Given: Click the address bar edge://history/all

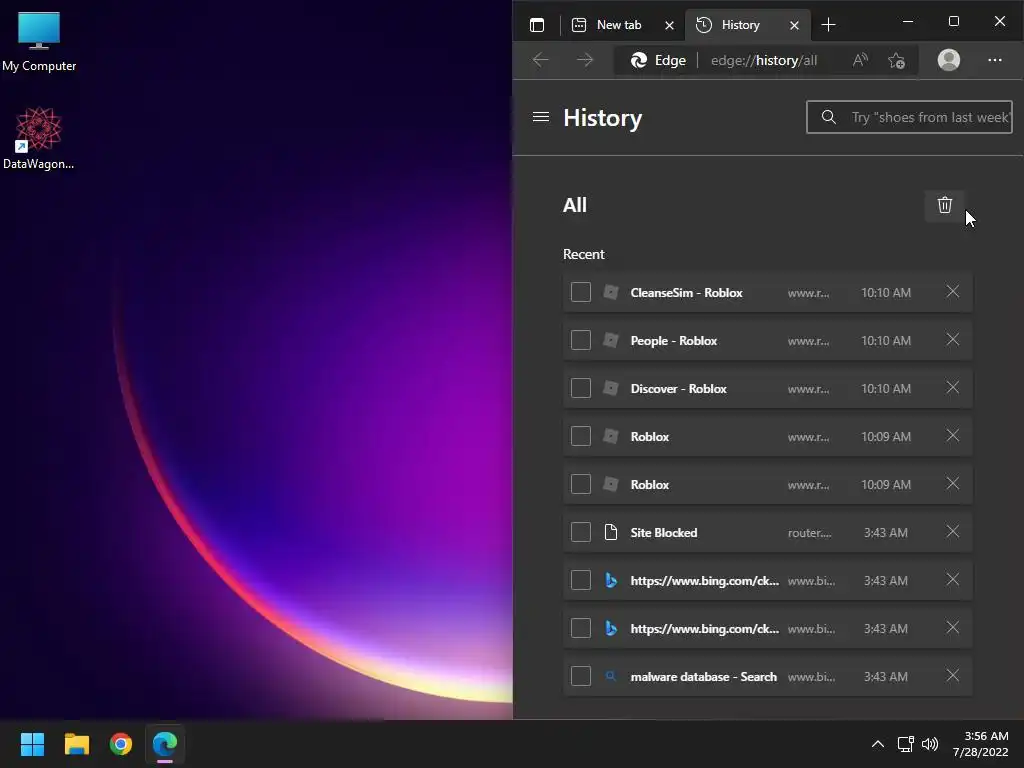Looking at the screenshot, I should point(763,61).
